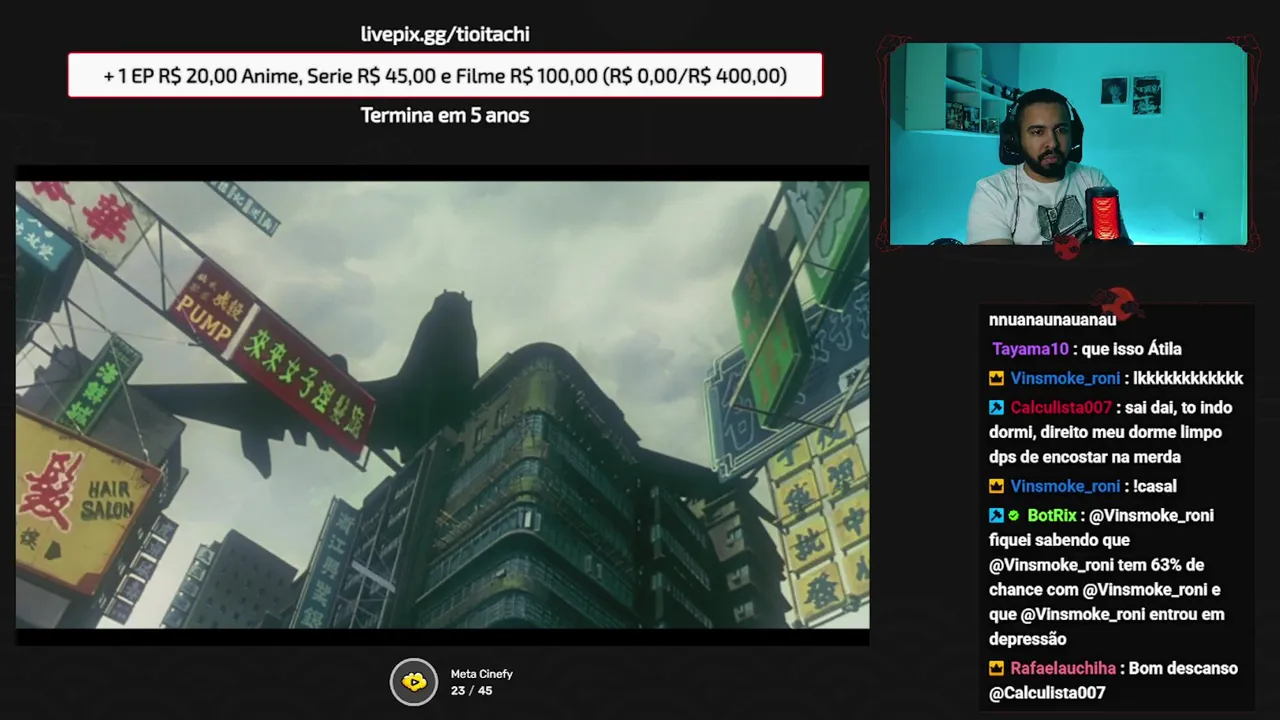Screen dimensions: 1280x720
Task: Click the blue arrow badge beside Calculista007
Action: click(x=996, y=407)
